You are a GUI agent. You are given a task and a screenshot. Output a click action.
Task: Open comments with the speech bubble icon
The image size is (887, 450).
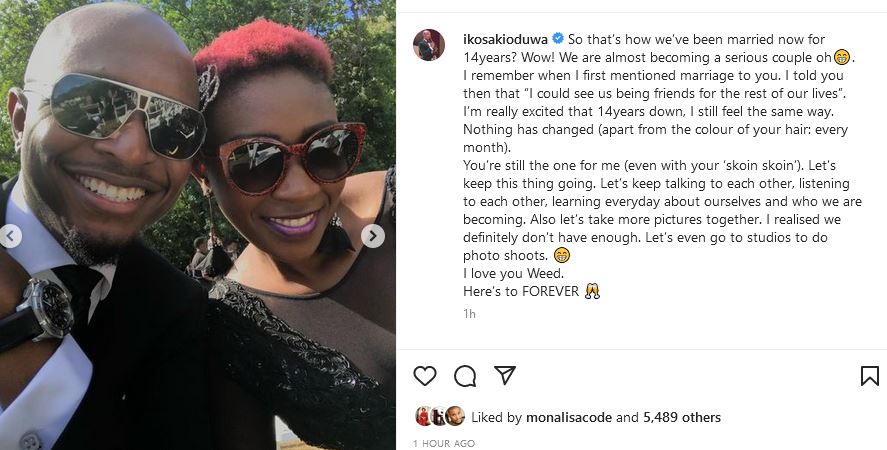(465, 376)
